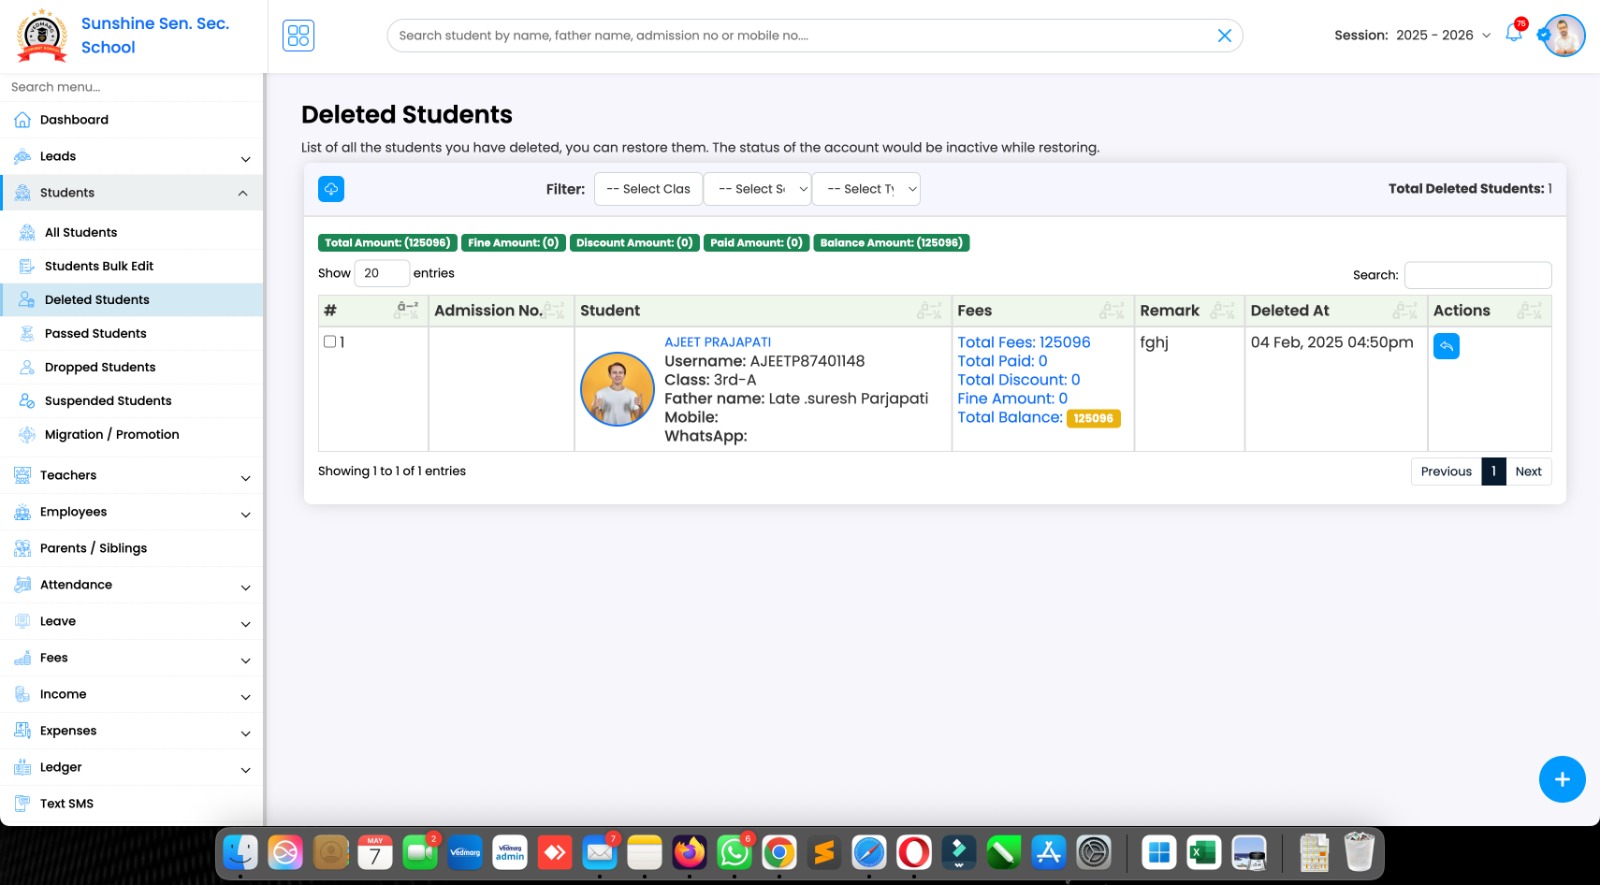
Task: Click the Sunshine school logo
Action: click(x=42, y=36)
